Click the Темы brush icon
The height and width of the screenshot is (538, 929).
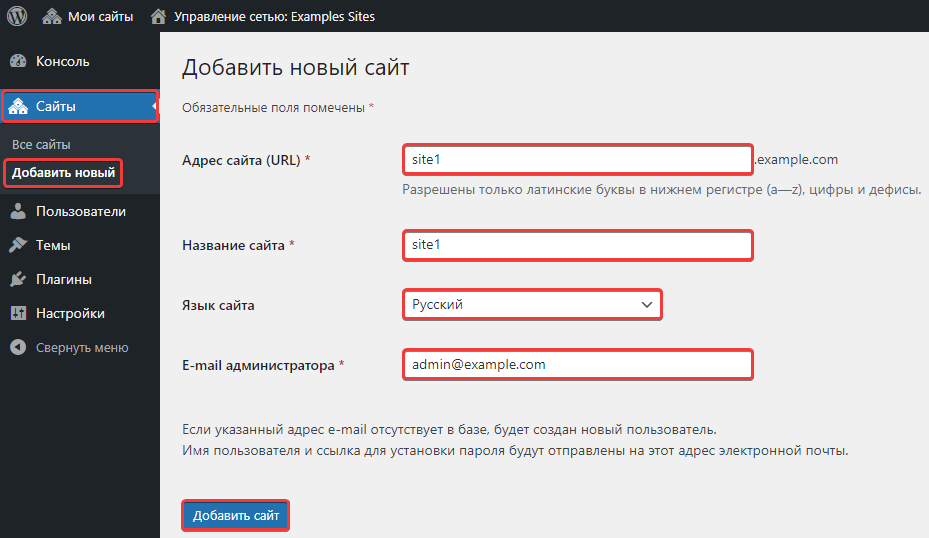coord(18,245)
